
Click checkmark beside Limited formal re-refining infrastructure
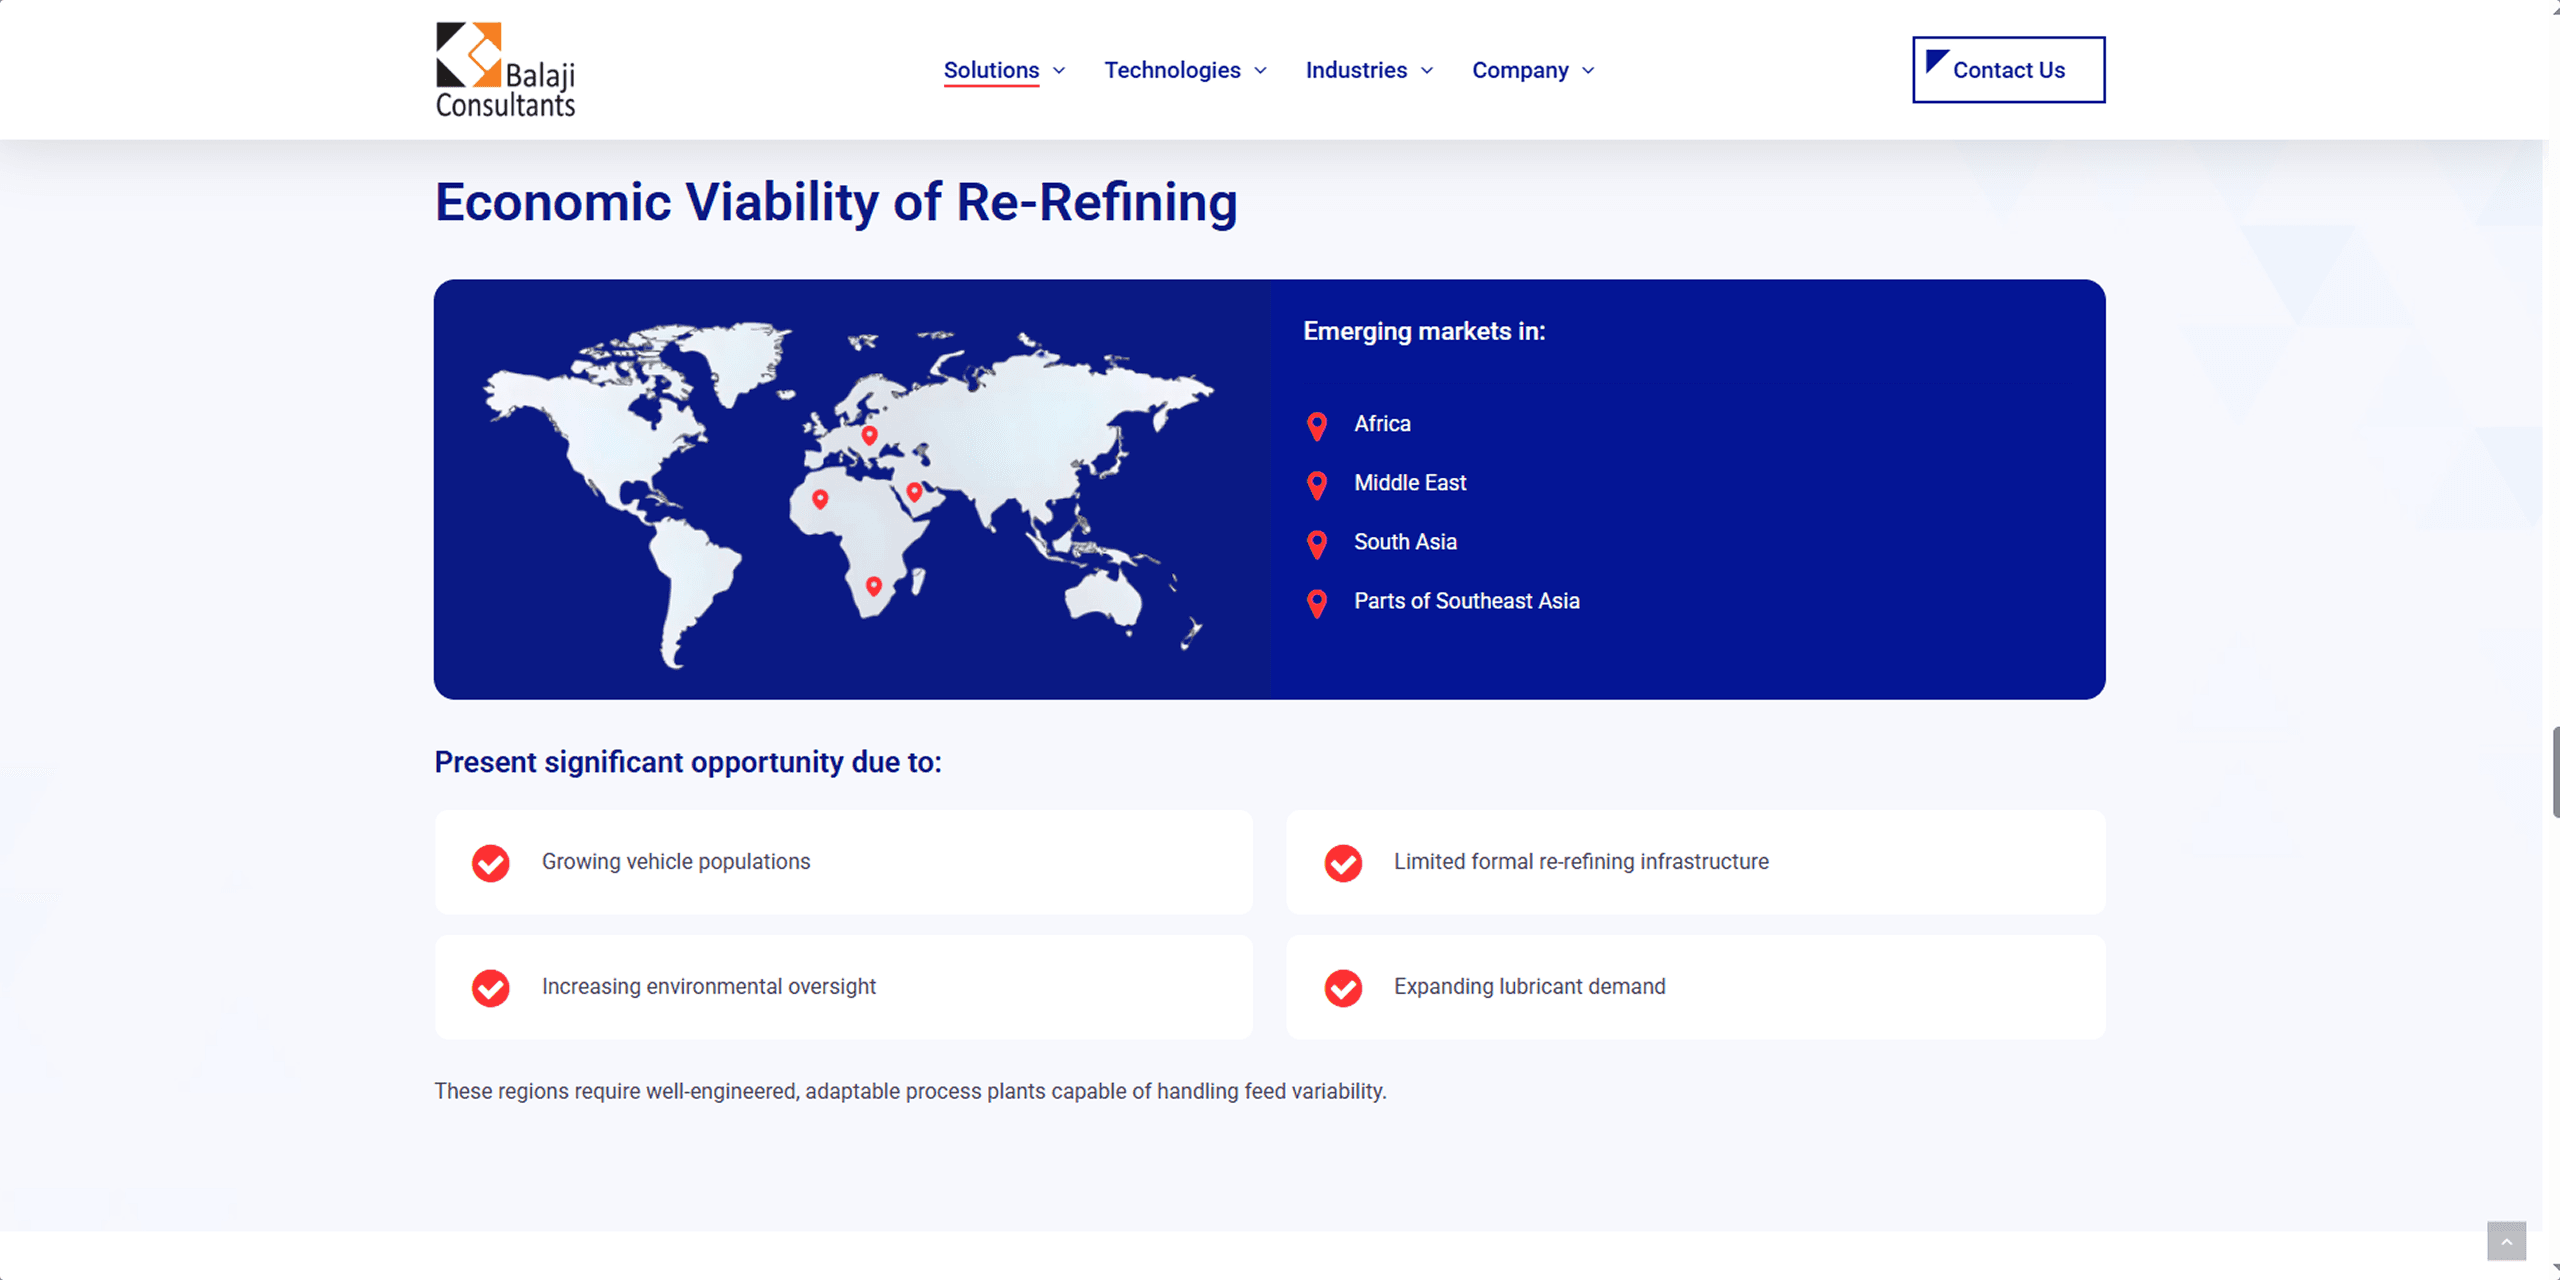pos(1343,863)
